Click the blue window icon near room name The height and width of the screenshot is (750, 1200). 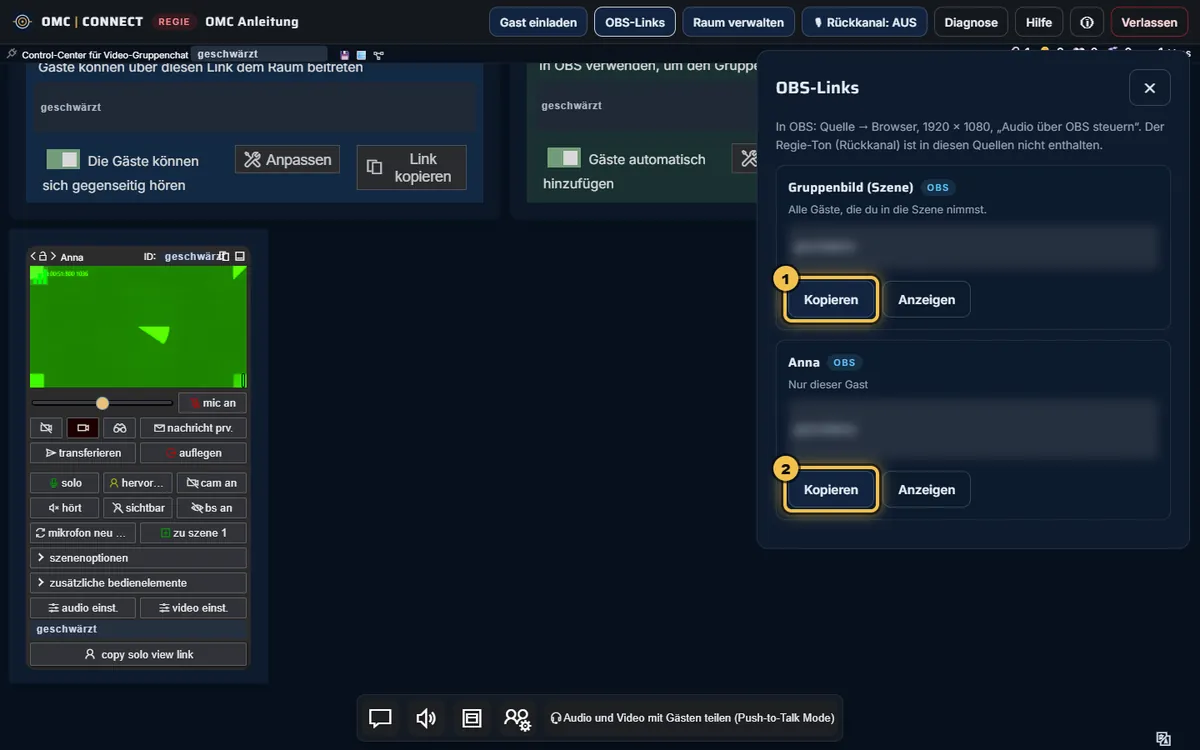[361, 54]
